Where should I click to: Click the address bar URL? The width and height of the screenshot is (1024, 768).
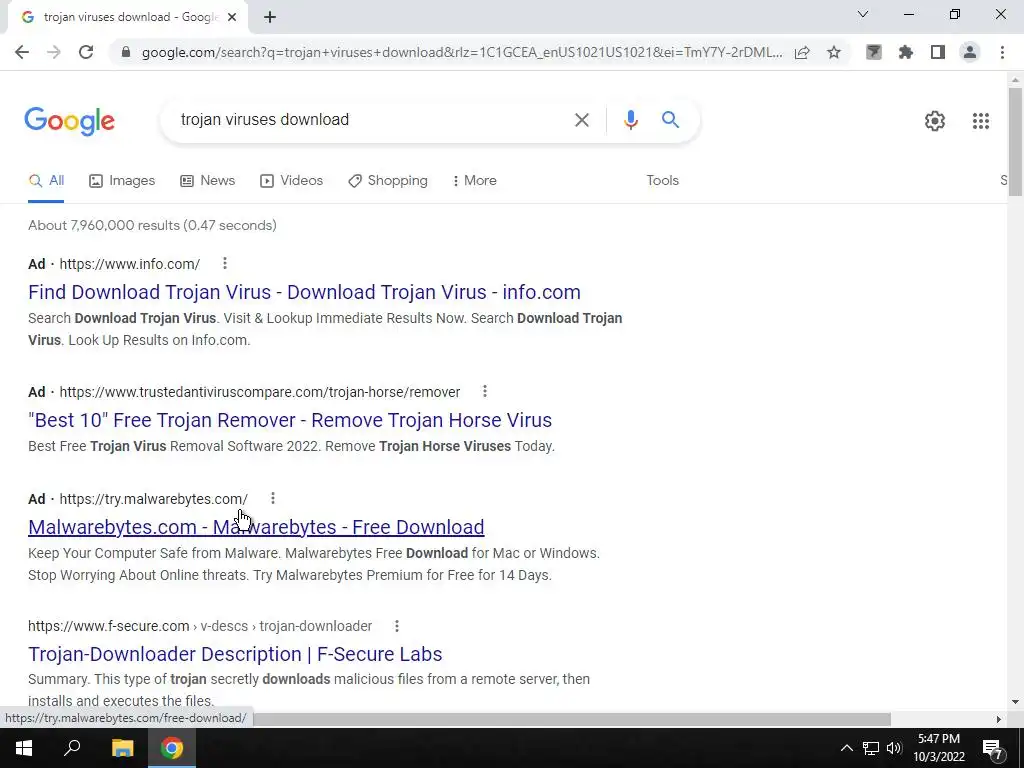[x=462, y=52]
